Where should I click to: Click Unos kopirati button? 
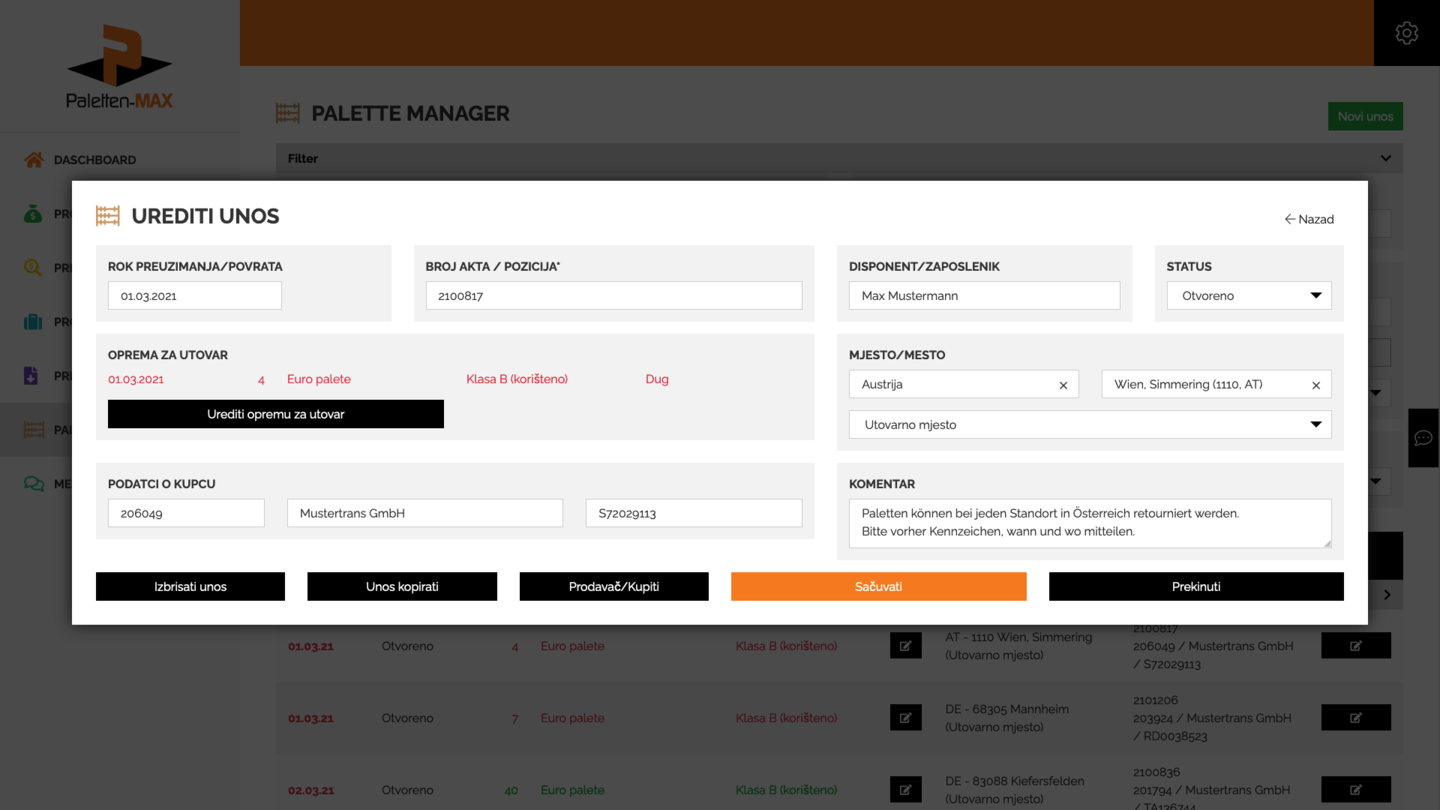click(402, 587)
